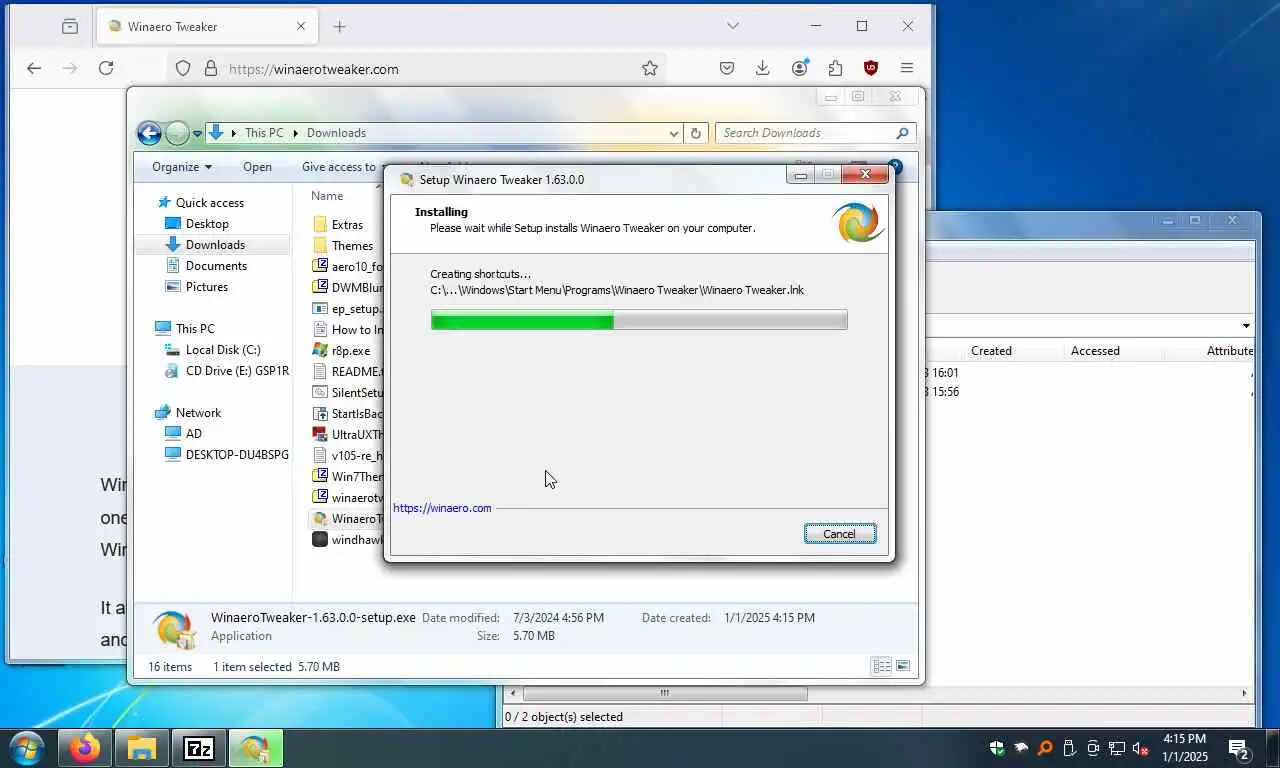Expand Explorer address bar history dropdown
This screenshot has height=768, width=1280.
pos(674,133)
